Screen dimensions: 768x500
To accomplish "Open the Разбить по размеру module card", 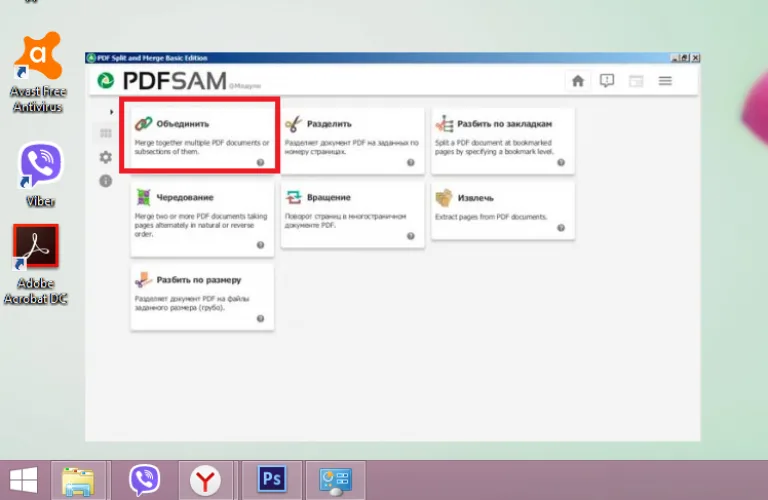I will click(202, 297).
